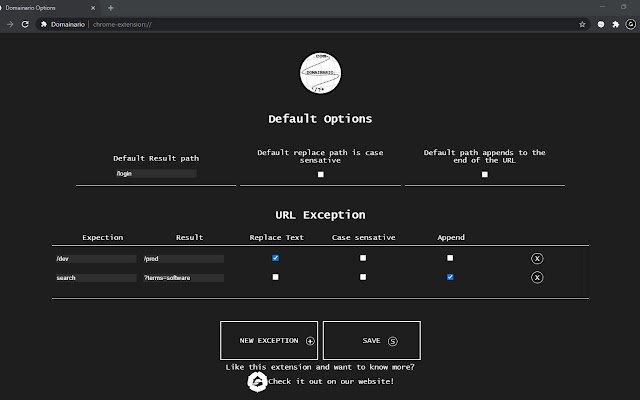The image size is (640, 400).
Task: Edit the search exception field
Action: point(96,278)
